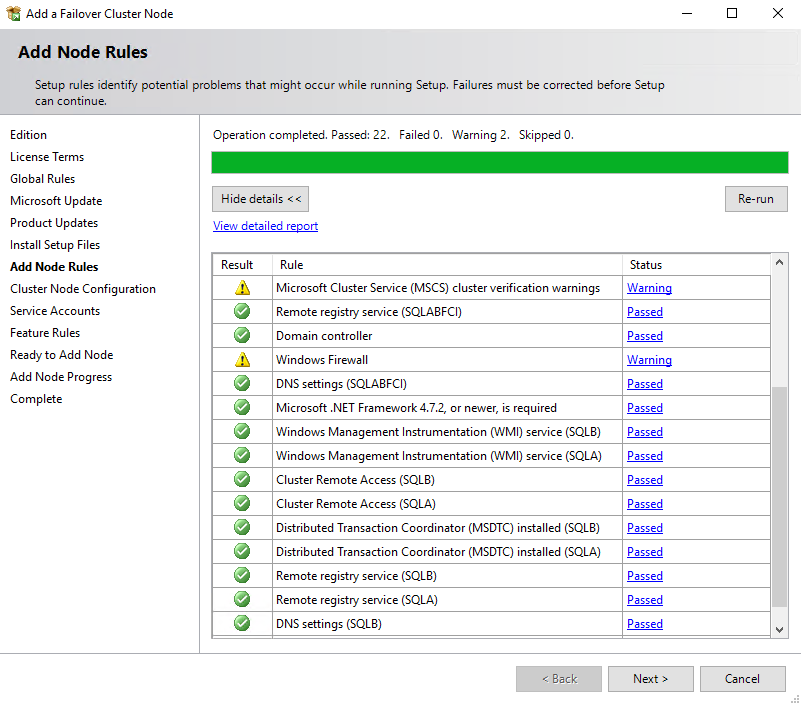Screen dimensions: 801x704
Task: Select the Add Node Progress step
Action: pos(61,377)
